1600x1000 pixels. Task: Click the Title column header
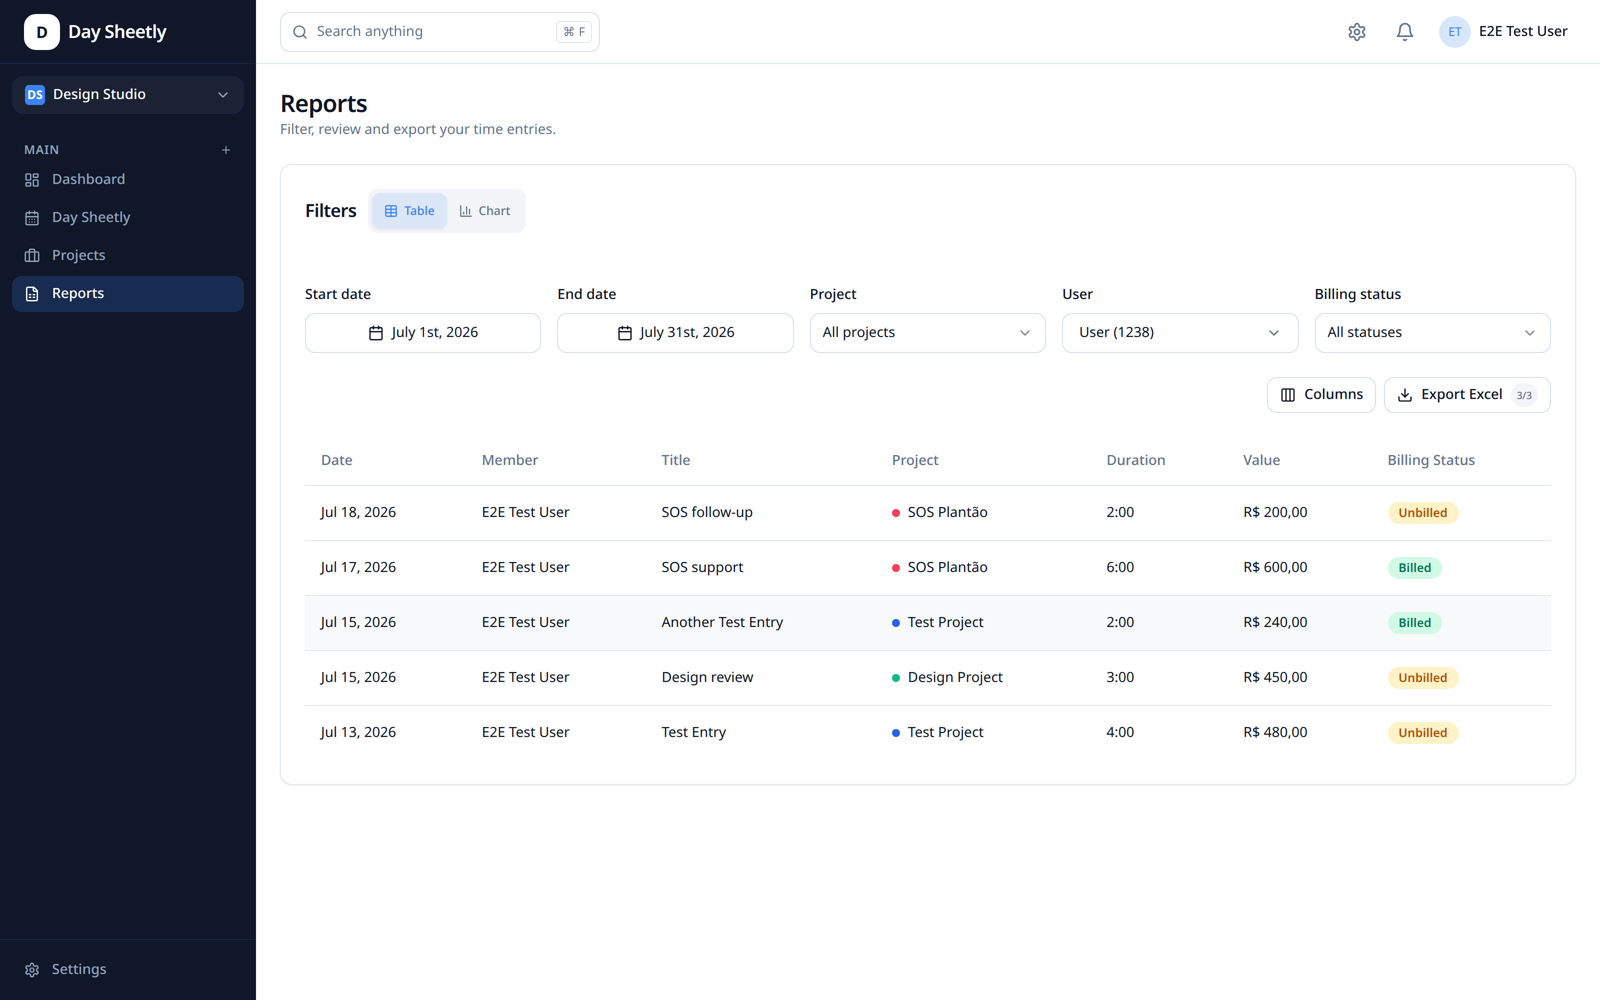676,460
